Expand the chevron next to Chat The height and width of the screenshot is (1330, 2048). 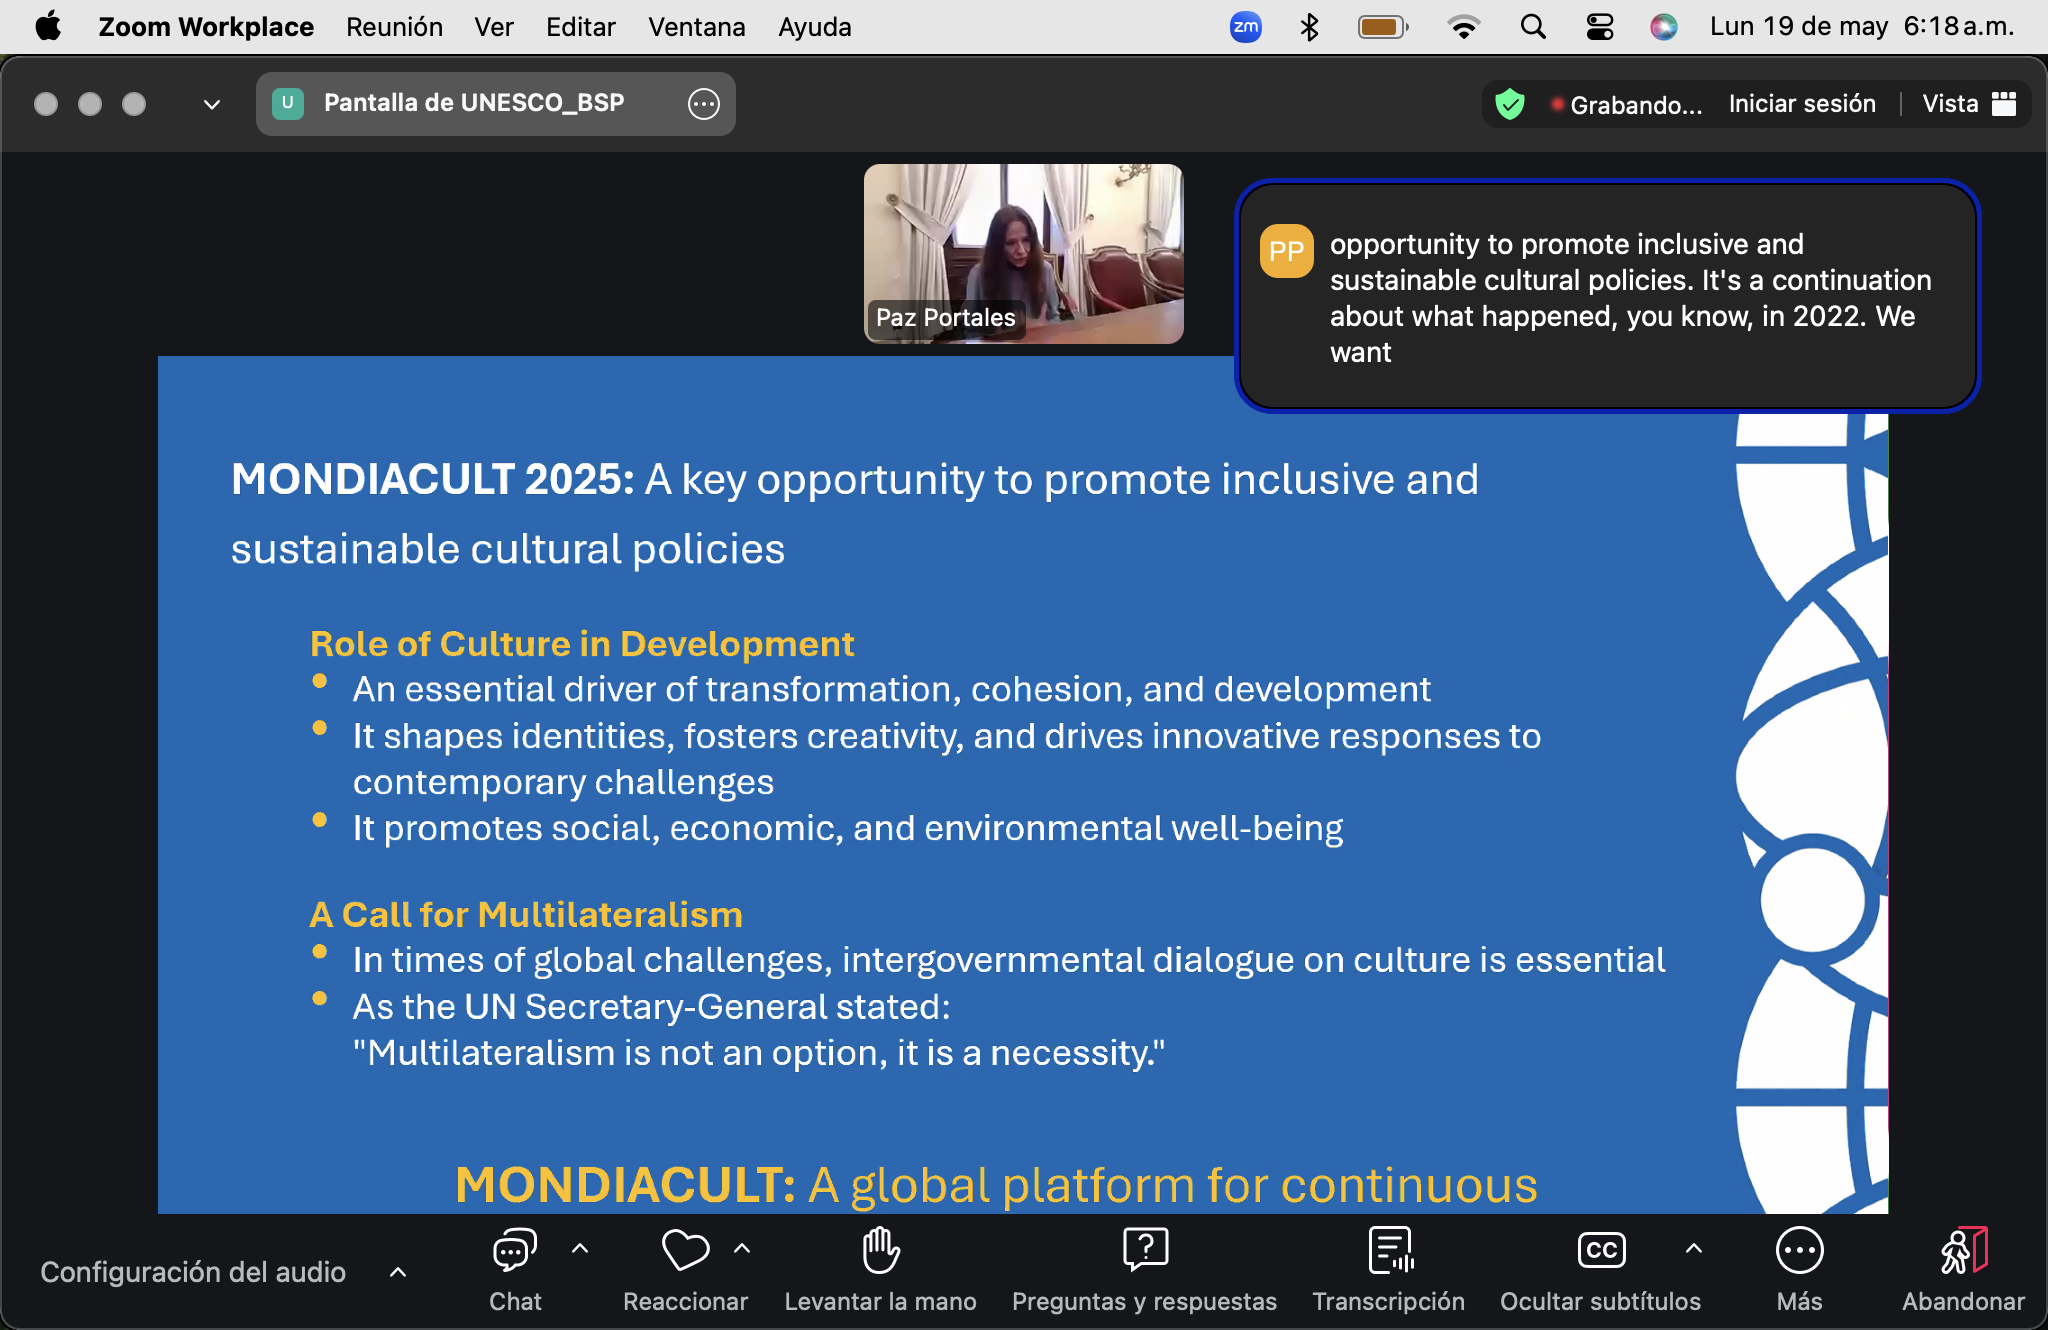click(580, 1248)
